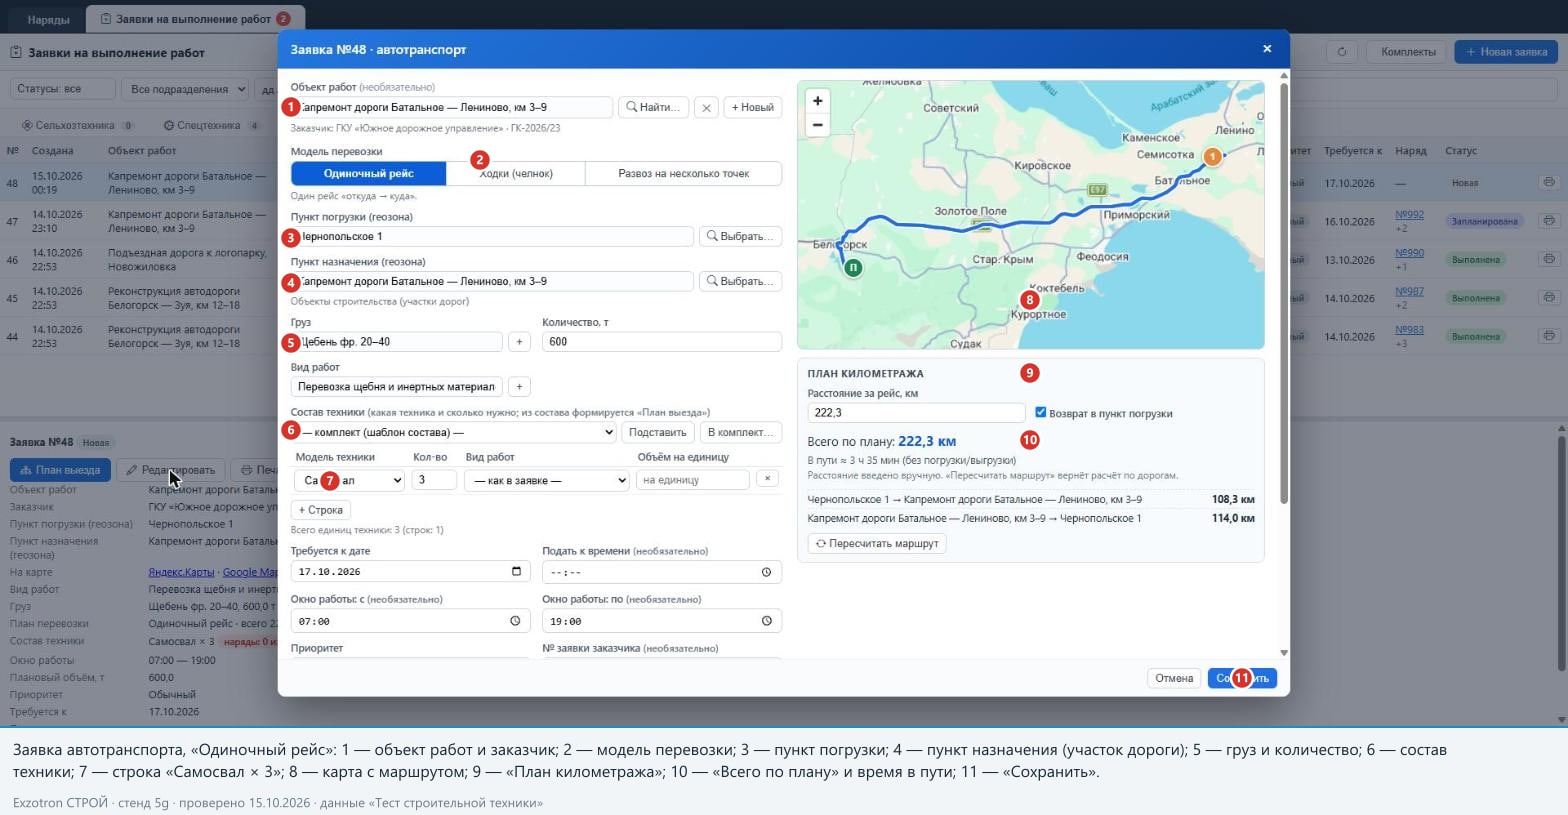
Task: Click the «на единицу» volume field
Action: [692, 480]
